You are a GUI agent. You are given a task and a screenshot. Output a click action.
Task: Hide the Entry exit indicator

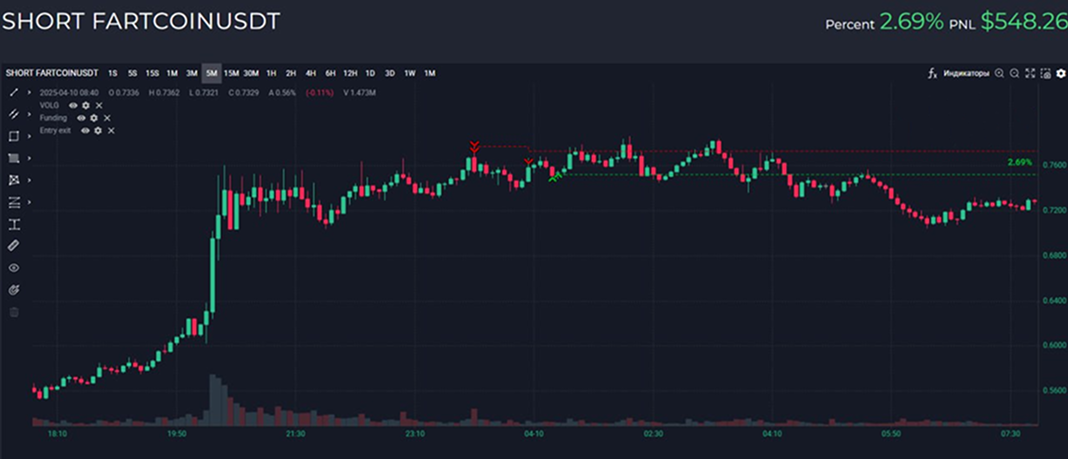(85, 131)
